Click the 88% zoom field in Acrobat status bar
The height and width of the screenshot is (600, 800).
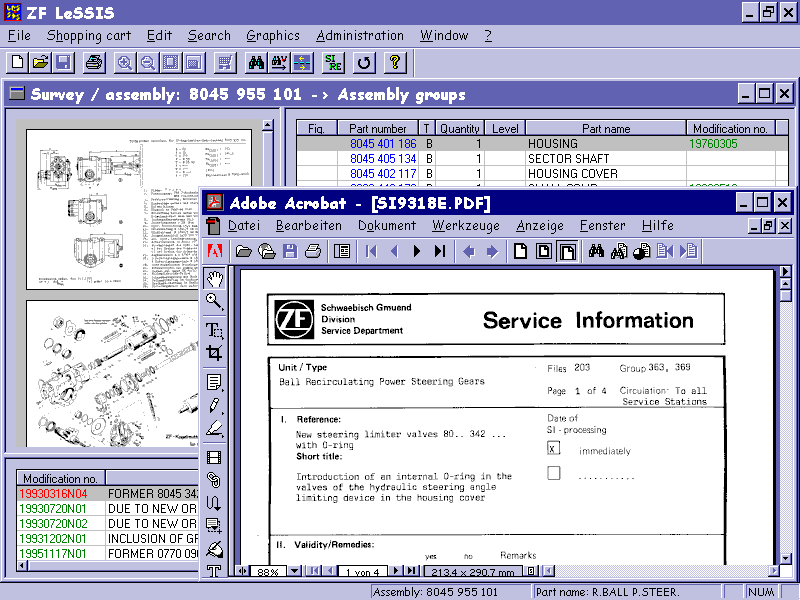click(x=268, y=571)
